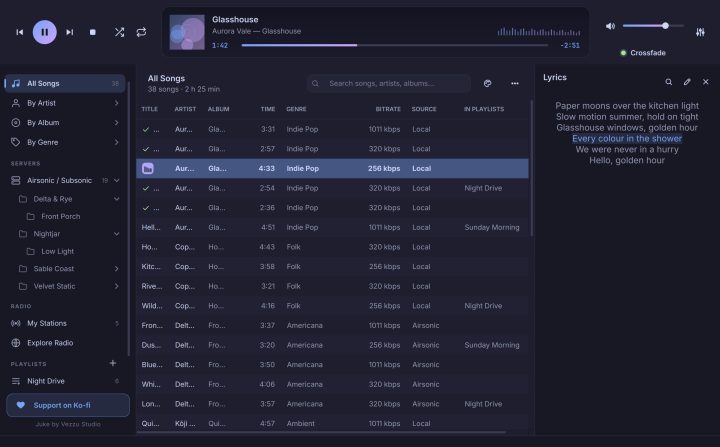The image size is (720, 447).
Task: Toggle checkmark on the 2:36 song row
Action: (146, 208)
